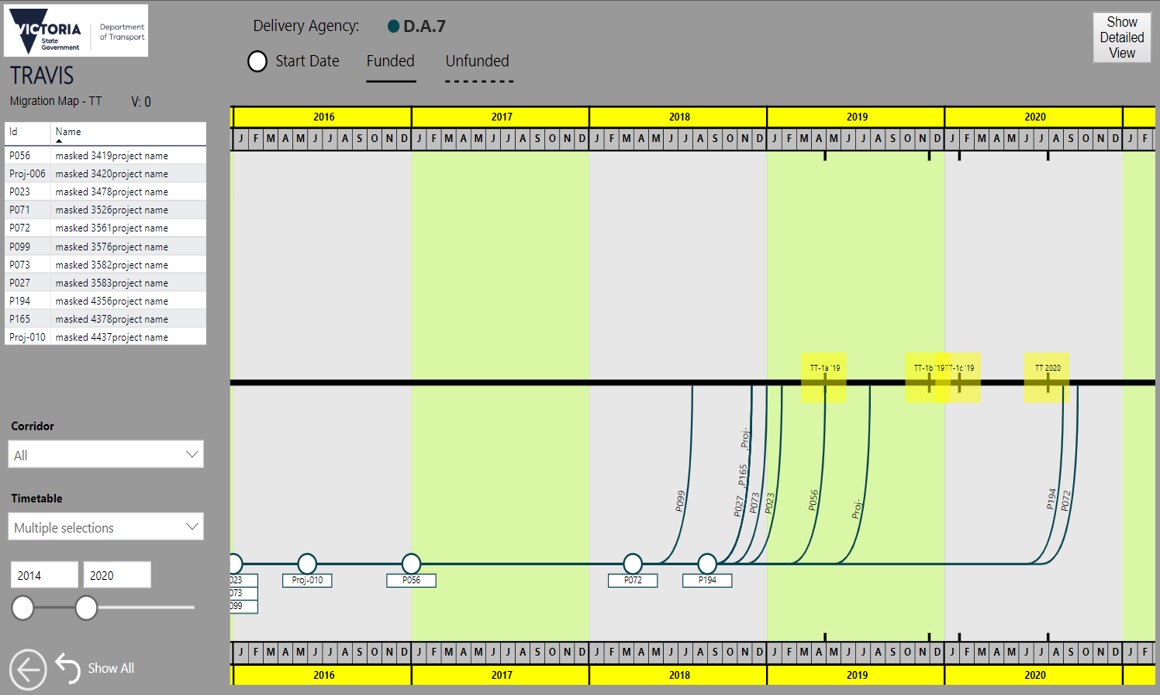Click the circled back arrow icon
Image resolution: width=1160 pixels, height=695 pixels.
point(28,669)
